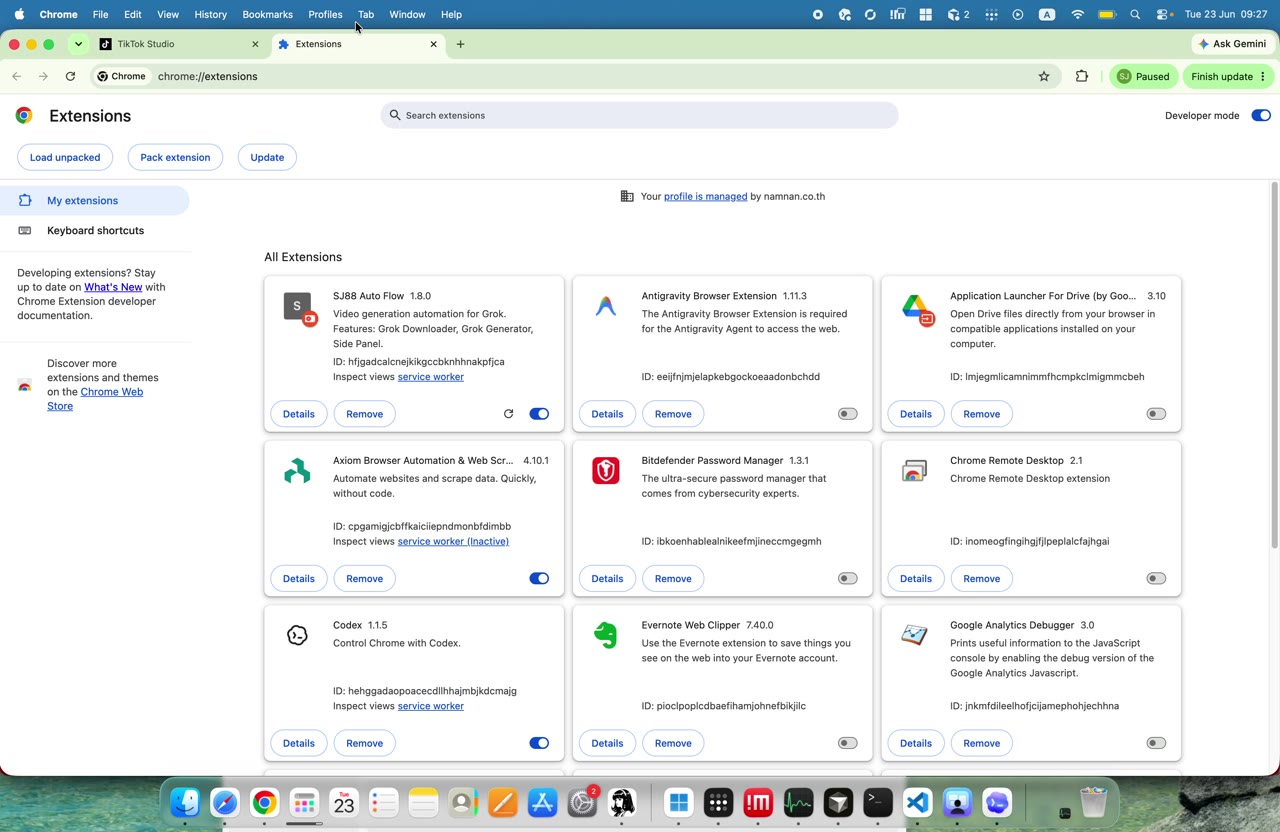Click the Ask Gemini button

[x=1232, y=44]
